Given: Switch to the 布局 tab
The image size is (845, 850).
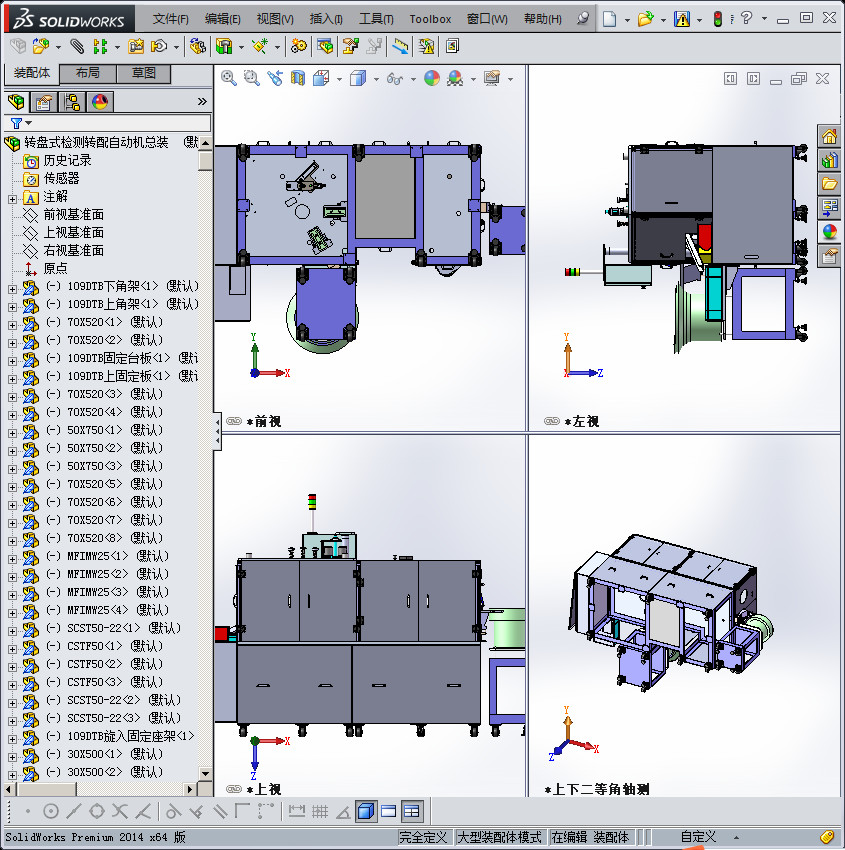Looking at the screenshot, I should click(x=87, y=73).
